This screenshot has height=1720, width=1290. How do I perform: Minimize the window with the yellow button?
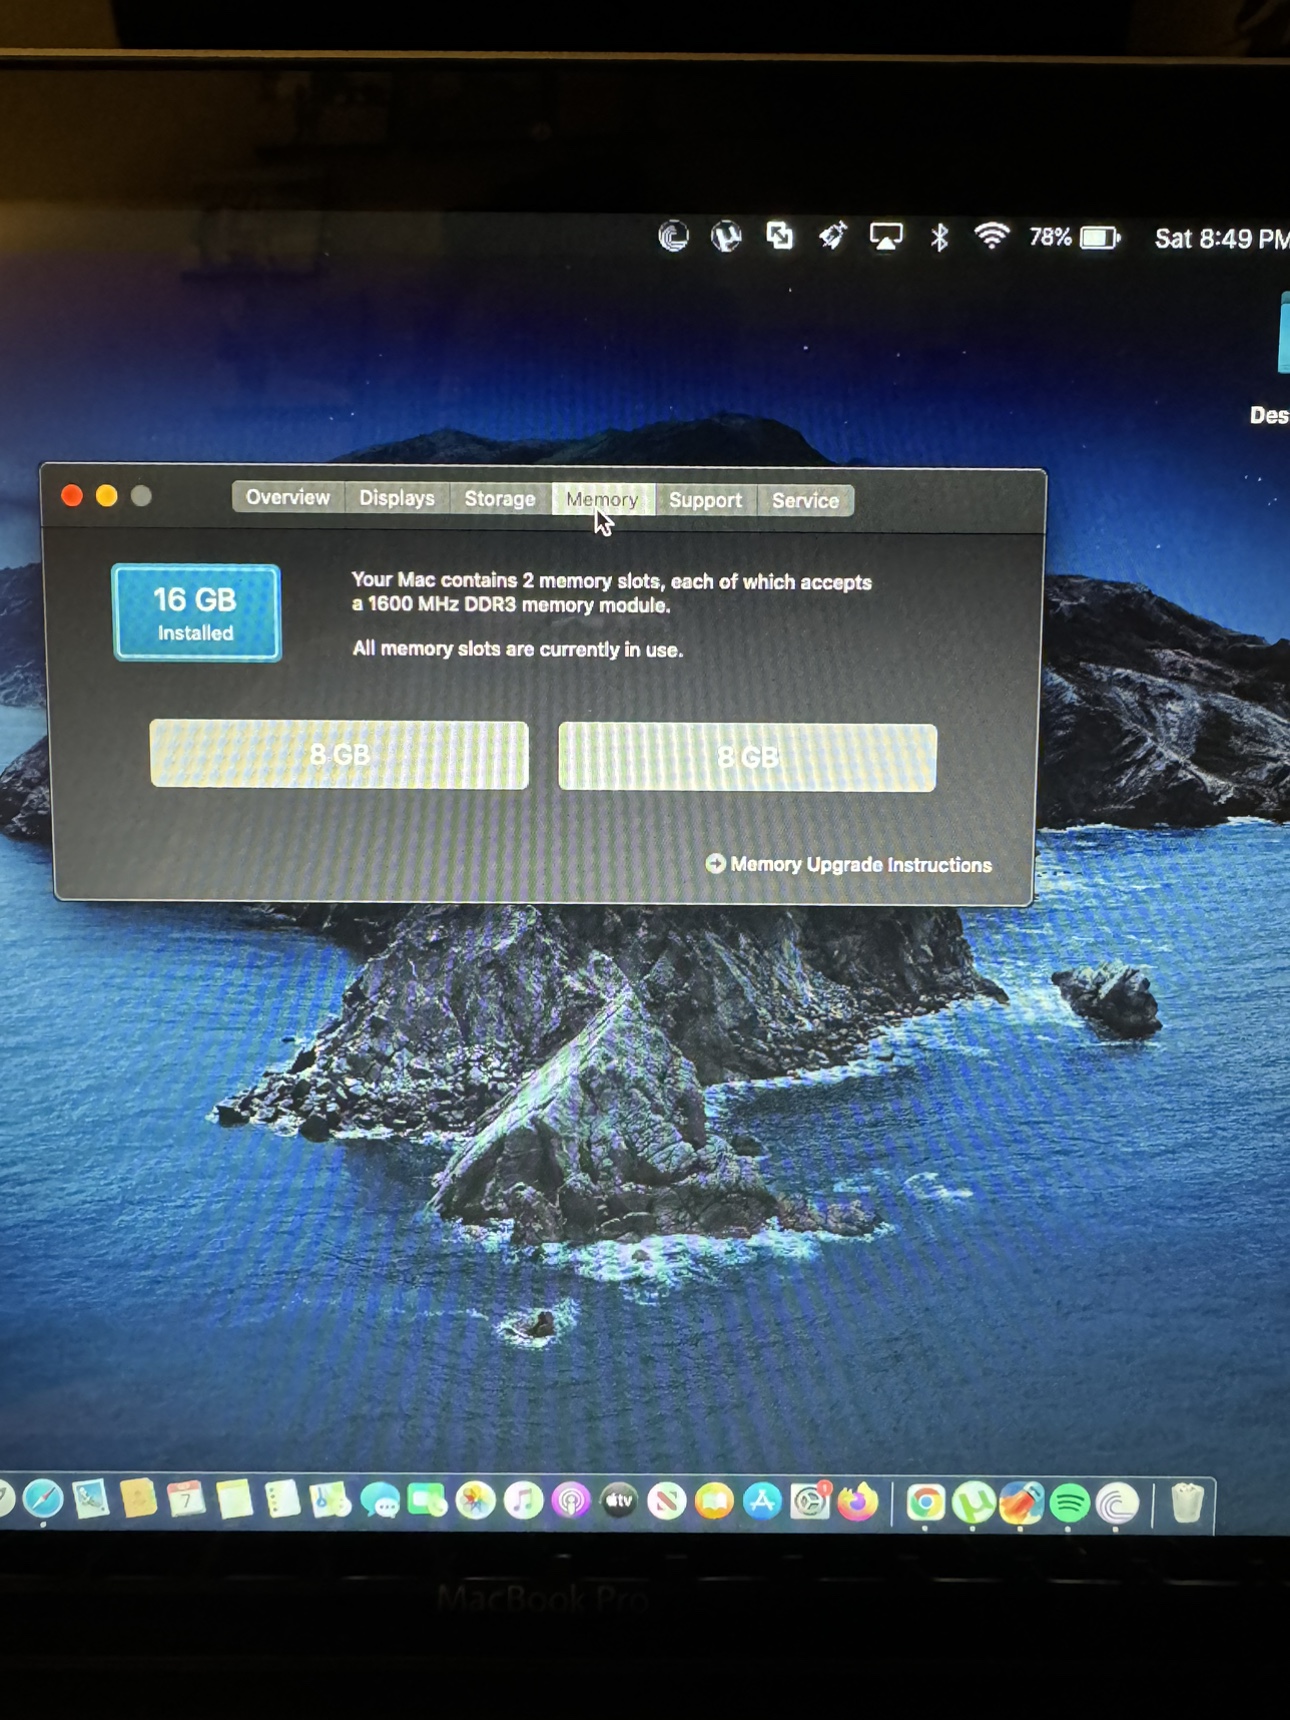(x=107, y=496)
